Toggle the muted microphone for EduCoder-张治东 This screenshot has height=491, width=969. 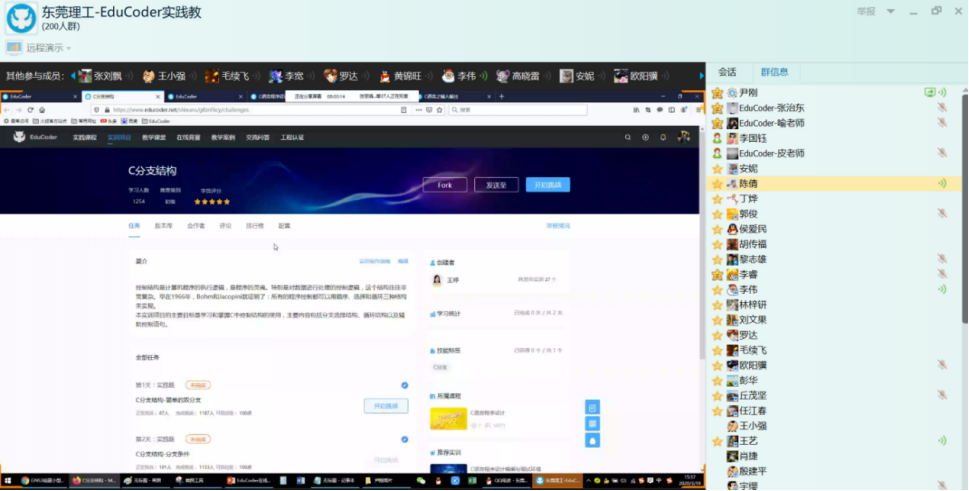(941, 108)
